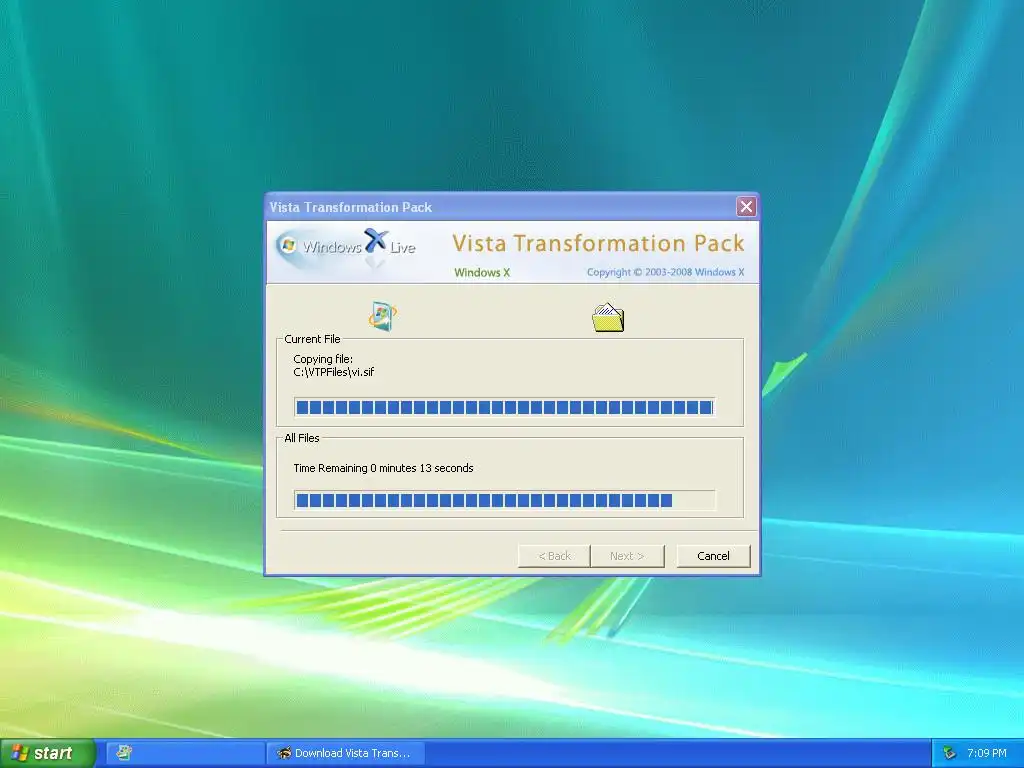Click Time Remaining 0 minutes 13 seconds text
Screen dimensions: 1024x768
[x=383, y=468]
